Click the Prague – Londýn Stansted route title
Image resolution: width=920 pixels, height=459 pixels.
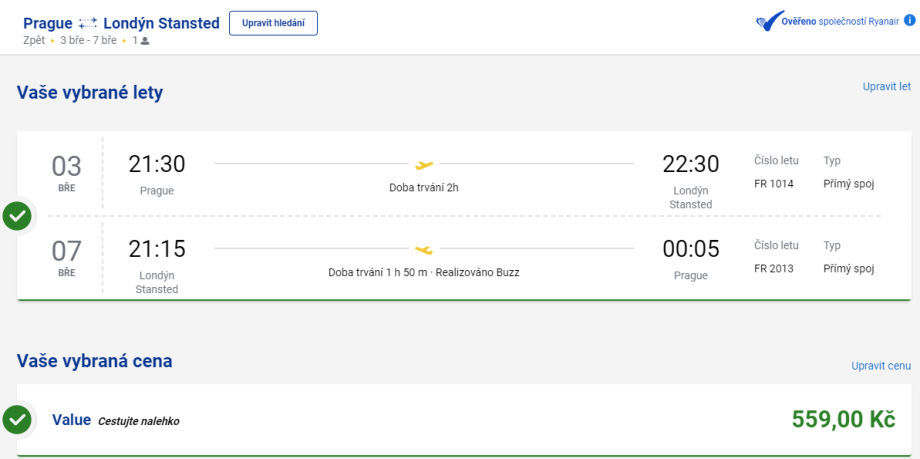point(121,23)
